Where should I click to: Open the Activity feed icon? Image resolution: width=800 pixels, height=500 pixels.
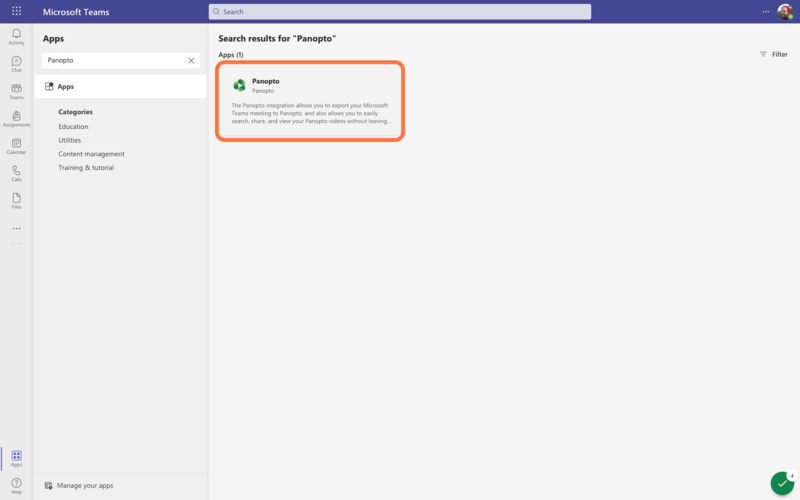(x=16, y=36)
